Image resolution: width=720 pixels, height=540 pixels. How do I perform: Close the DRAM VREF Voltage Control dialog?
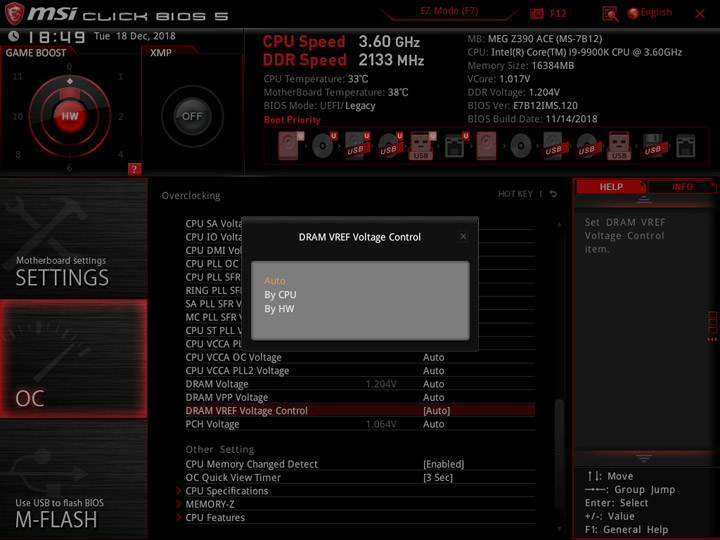pyautogui.click(x=463, y=236)
